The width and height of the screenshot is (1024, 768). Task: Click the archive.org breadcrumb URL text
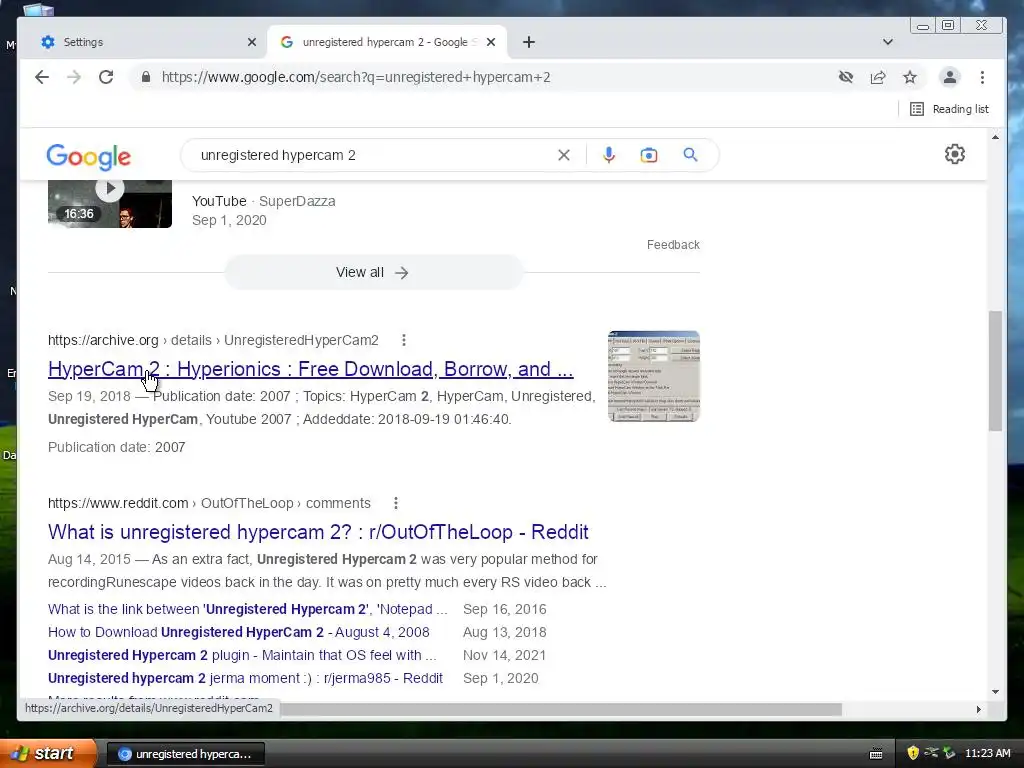tap(213, 340)
